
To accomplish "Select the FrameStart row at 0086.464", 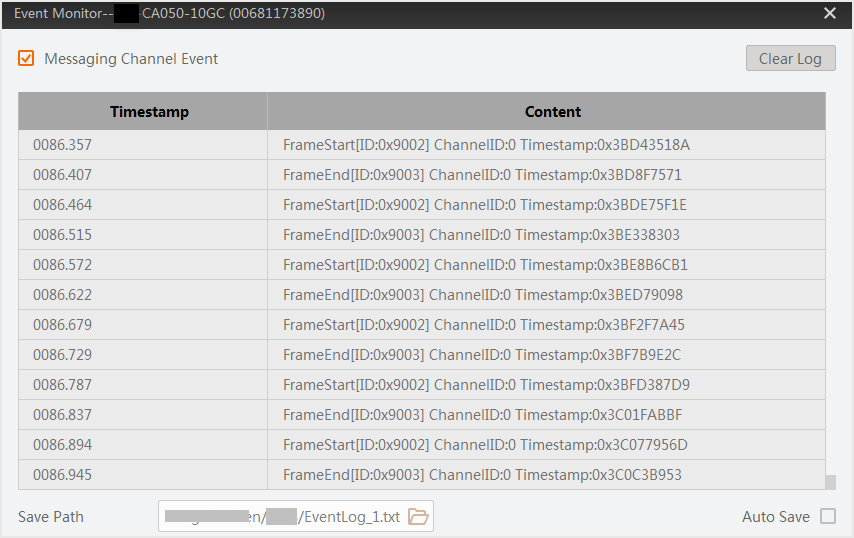I will [x=420, y=205].
